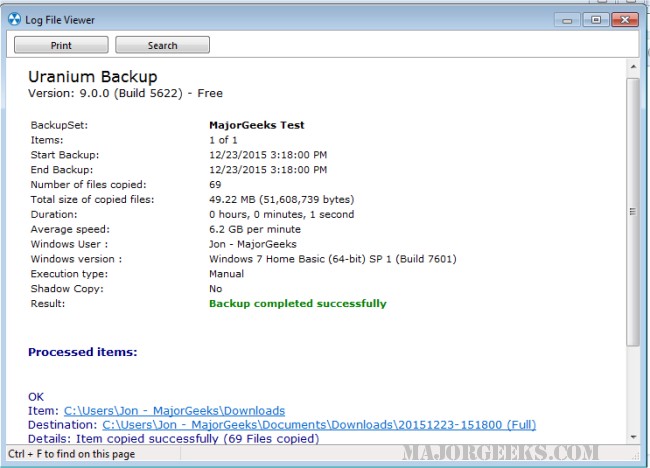
Task: Click the number of files copied '69'
Action: tap(215, 184)
